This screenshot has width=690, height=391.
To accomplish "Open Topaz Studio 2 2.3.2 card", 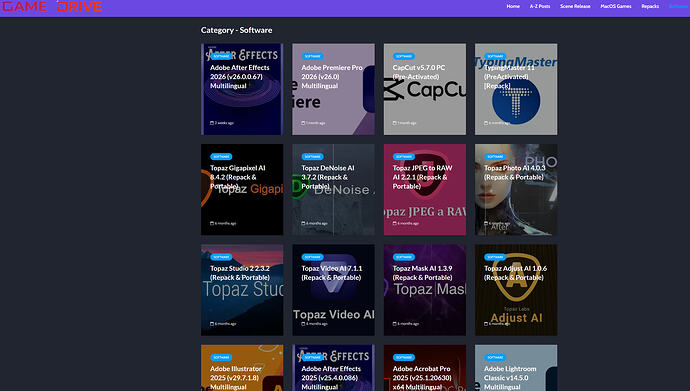I will click(x=242, y=290).
